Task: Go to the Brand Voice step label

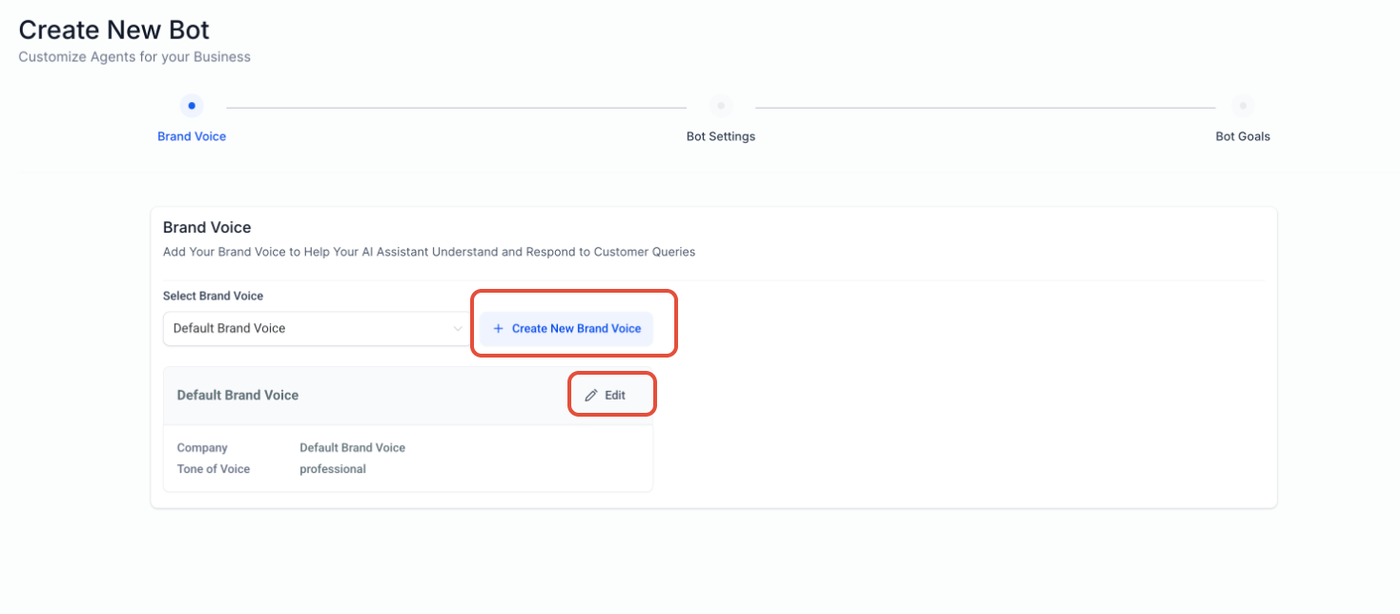Action: pyautogui.click(x=192, y=136)
